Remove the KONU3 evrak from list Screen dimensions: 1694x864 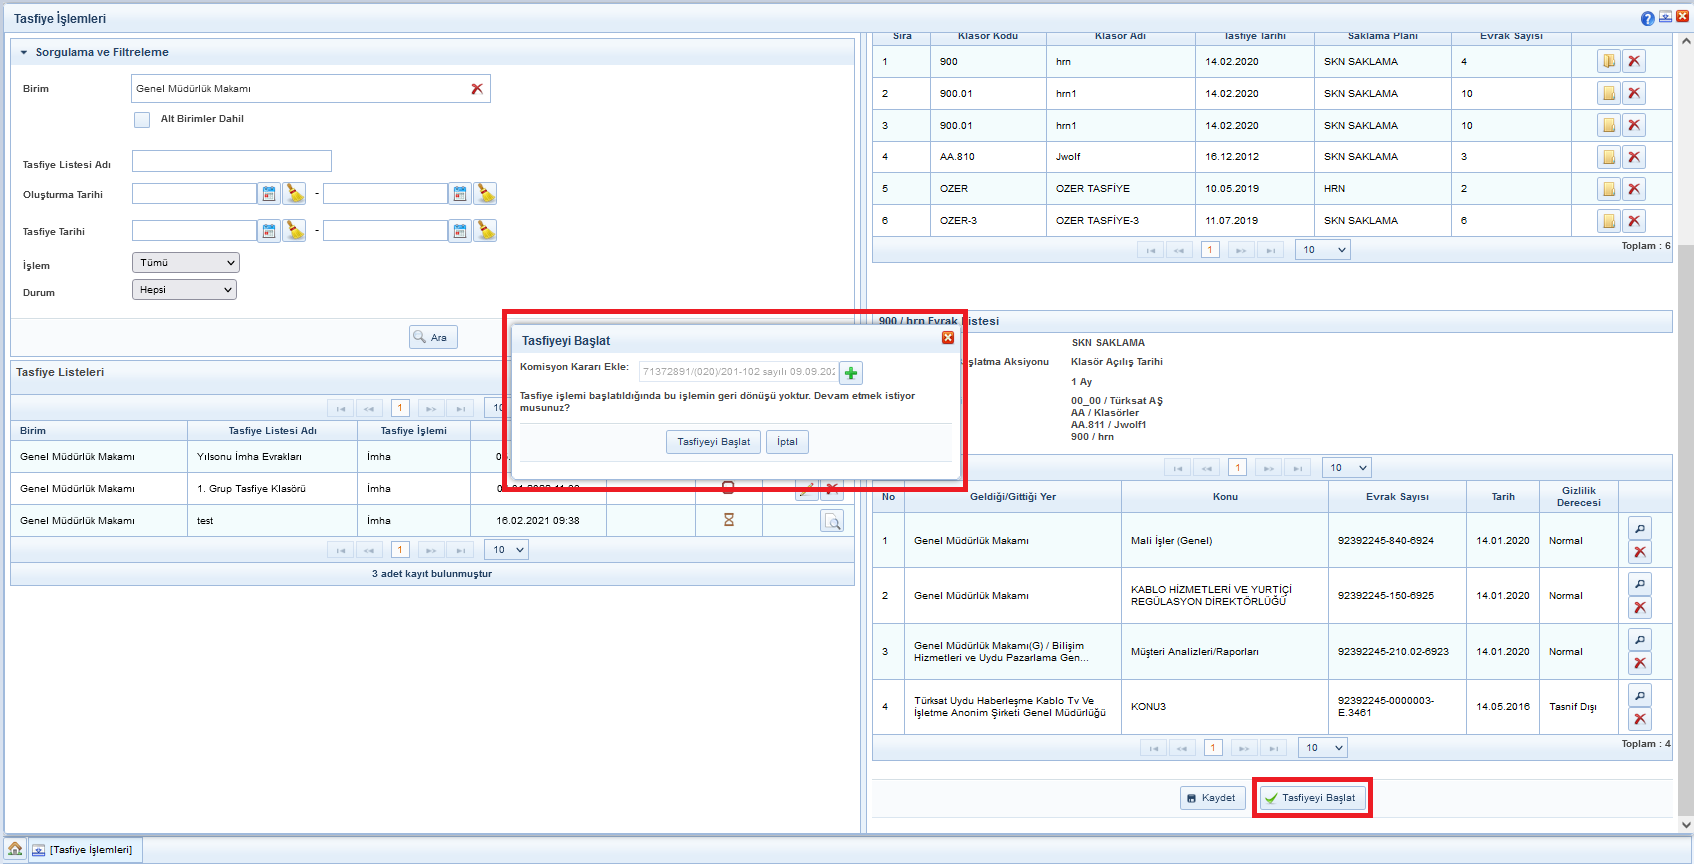(1640, 719)
